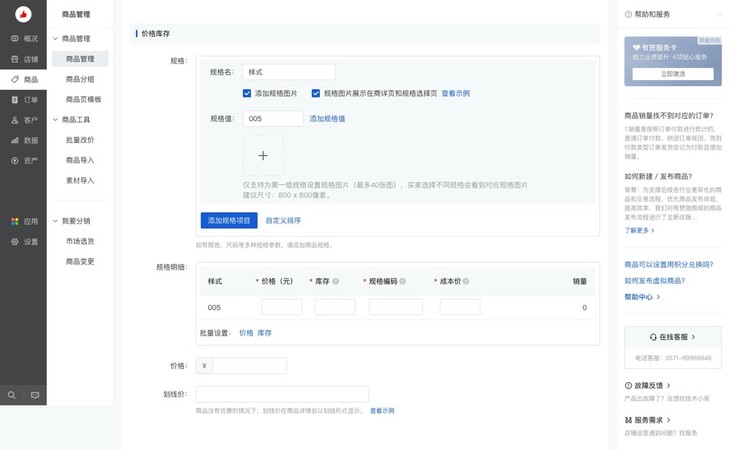Go to 数据 data section in sidebar
730x450 pixels.
(x=24, y=140)
